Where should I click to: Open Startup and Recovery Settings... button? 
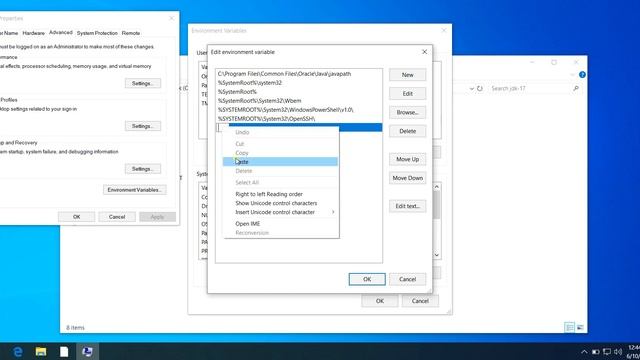pos(143,169)
